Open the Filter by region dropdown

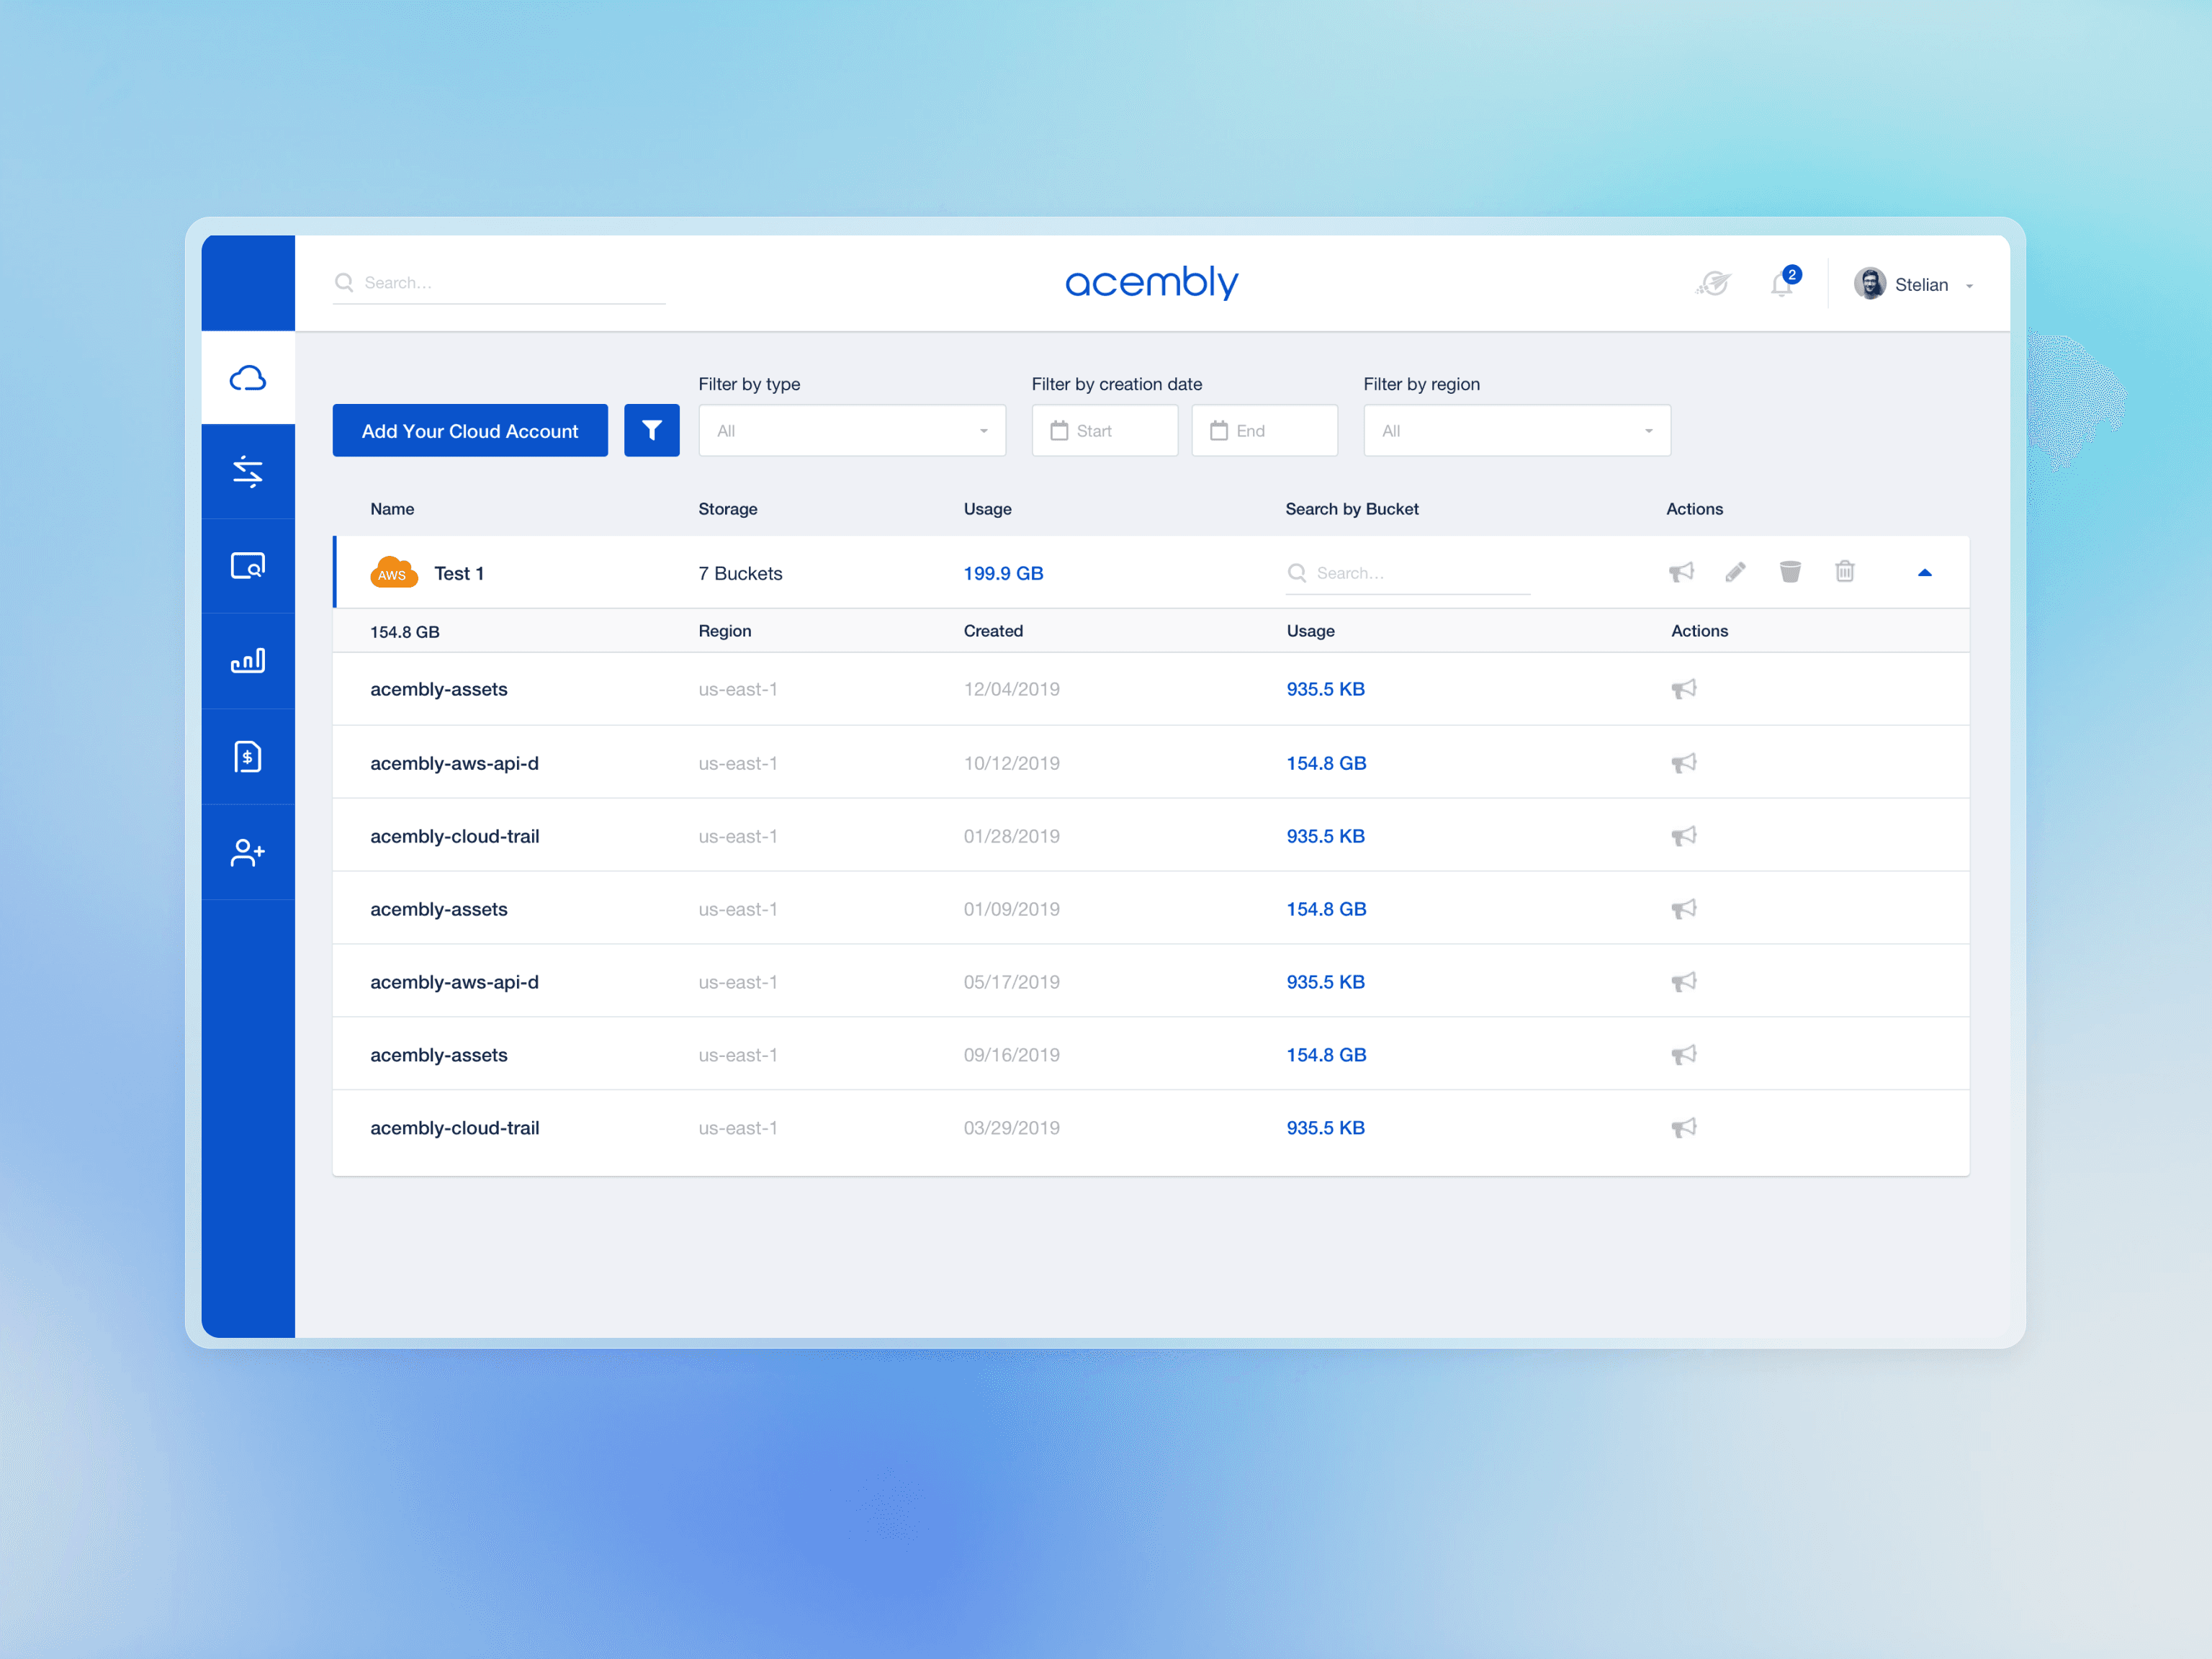(x=1516, y=431)
